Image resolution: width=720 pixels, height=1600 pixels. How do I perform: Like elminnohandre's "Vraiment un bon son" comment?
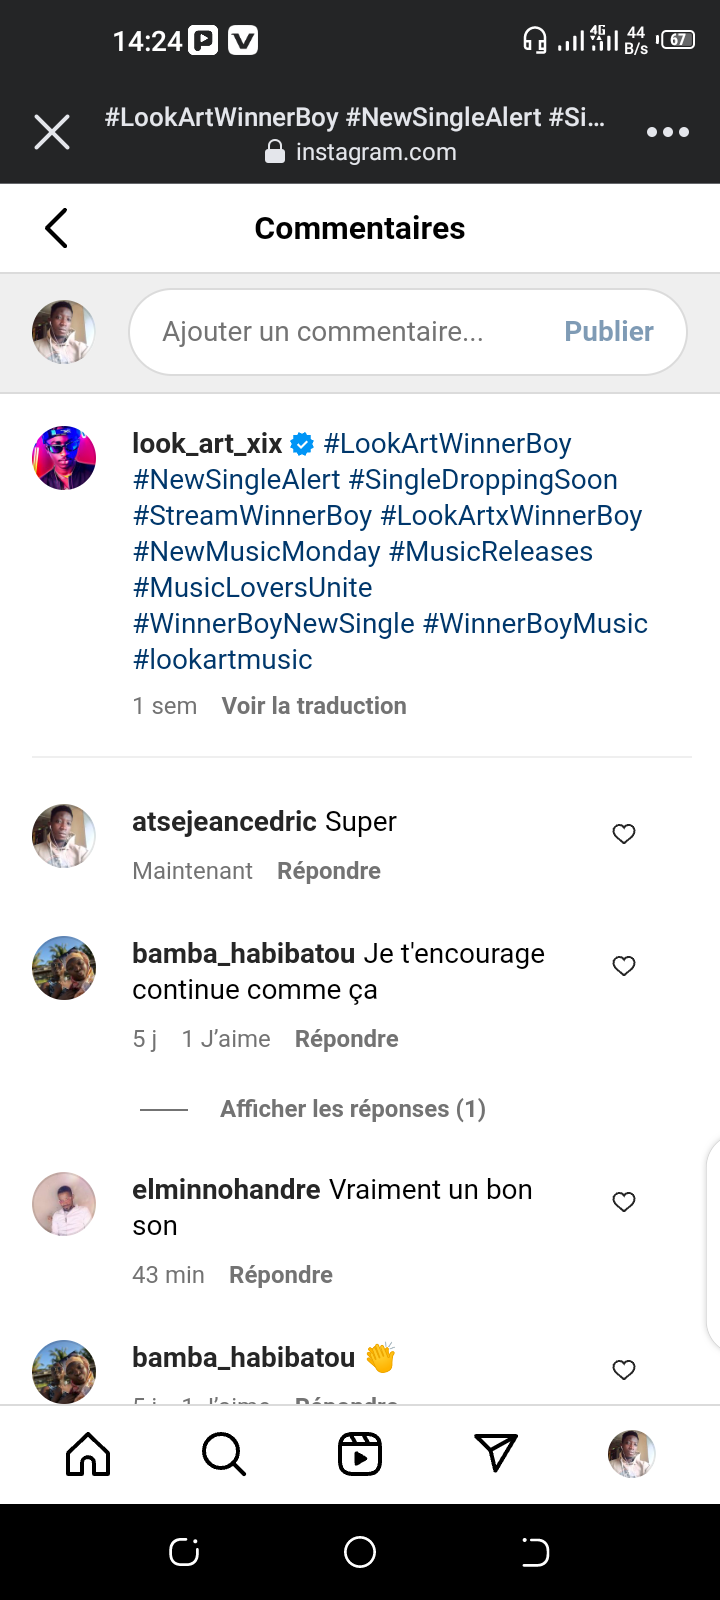[x=624, y=1202]
